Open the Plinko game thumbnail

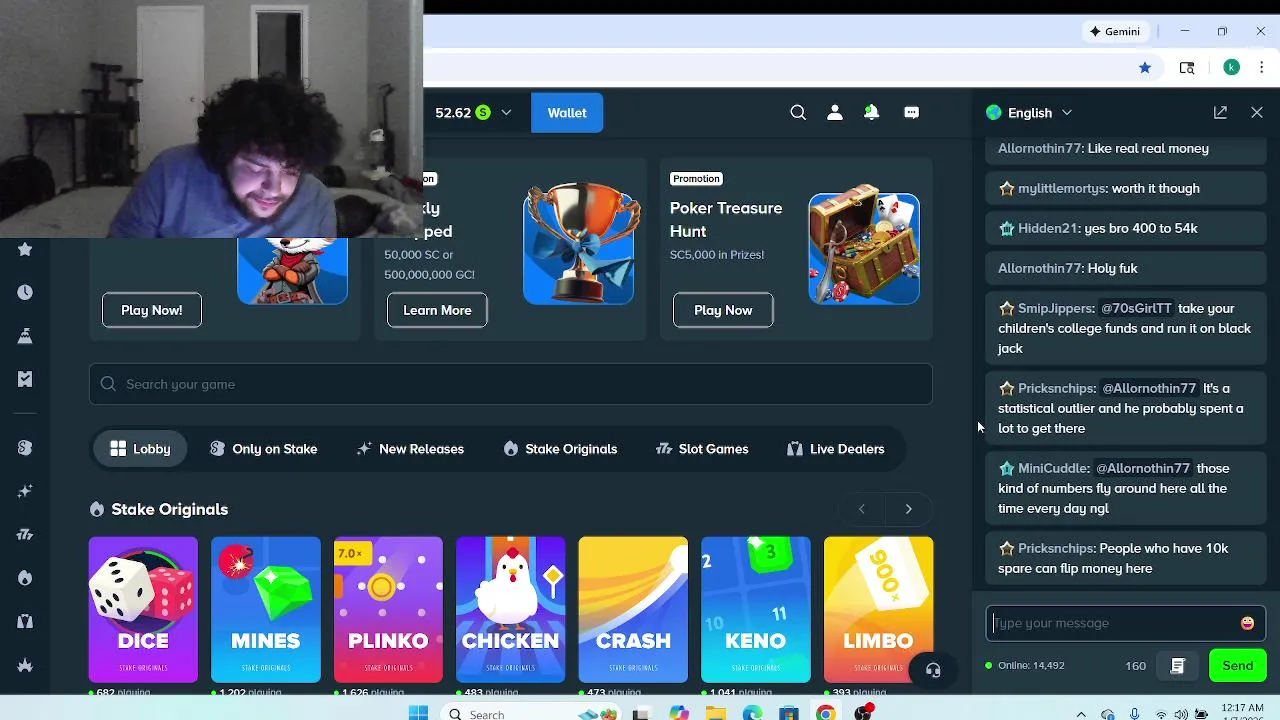(388, 610)
